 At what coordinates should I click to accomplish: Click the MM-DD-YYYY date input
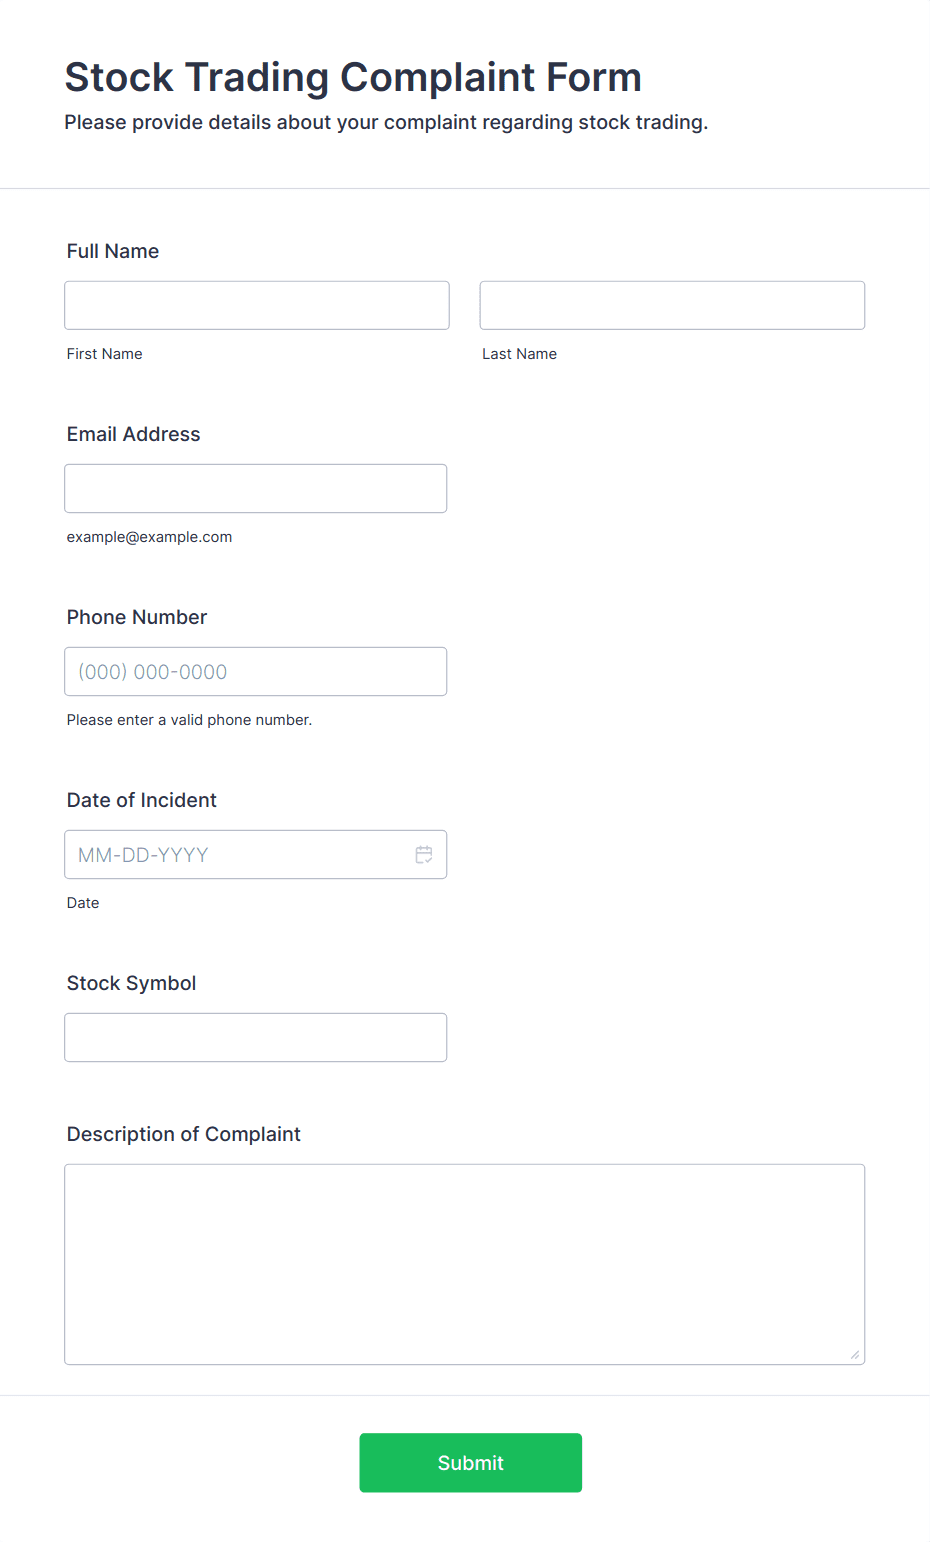[x=236, y=855]
